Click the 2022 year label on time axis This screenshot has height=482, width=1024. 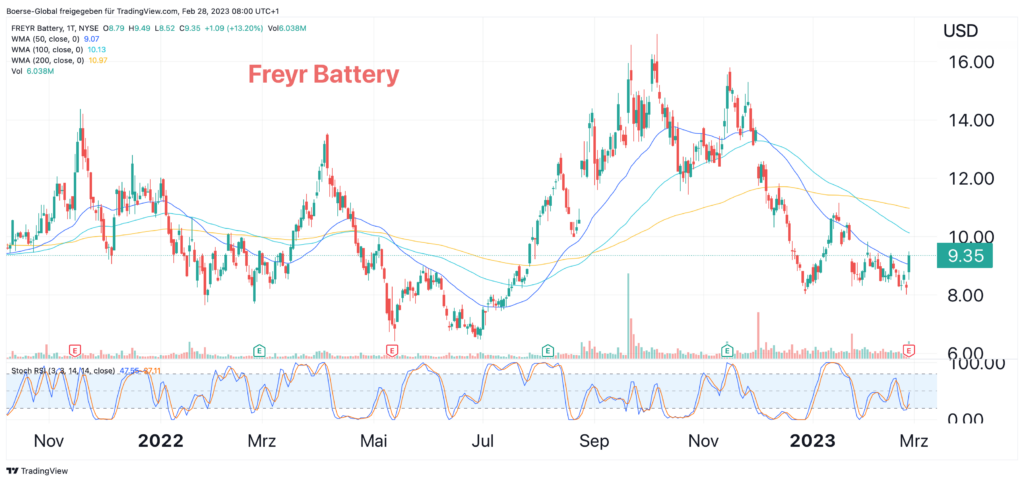tap(161, 441)
